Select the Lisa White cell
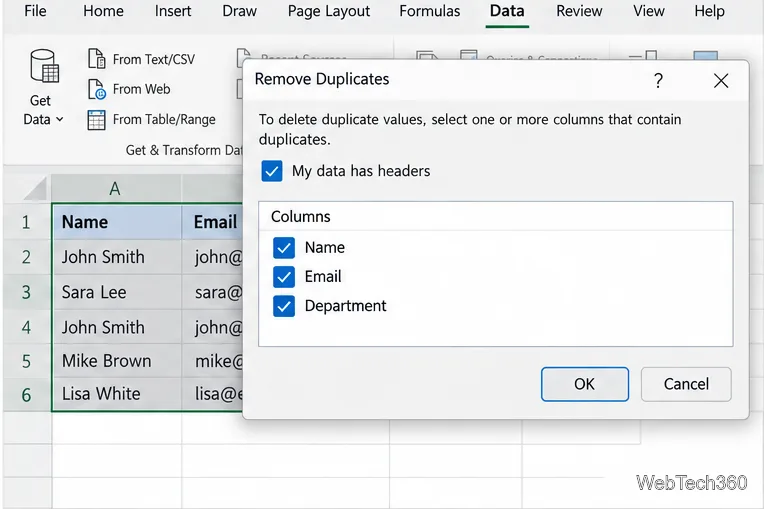Screen dimensions: 764x509 tap(116, 394)
